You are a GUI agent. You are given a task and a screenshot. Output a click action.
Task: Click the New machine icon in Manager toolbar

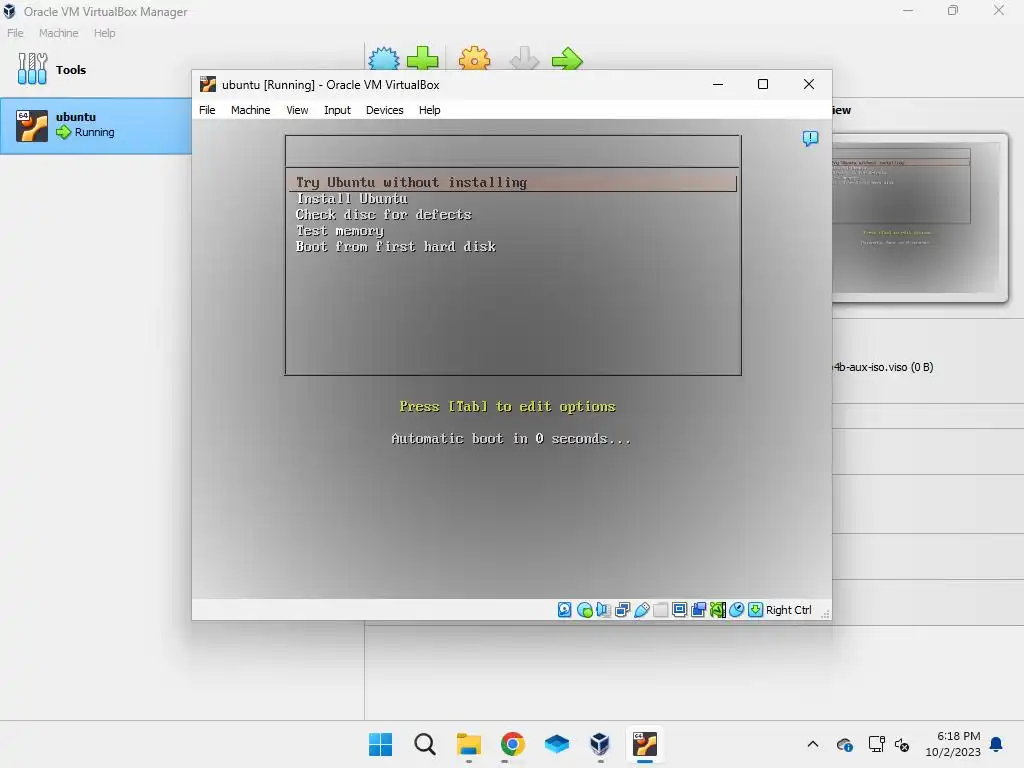coord(384,58)
